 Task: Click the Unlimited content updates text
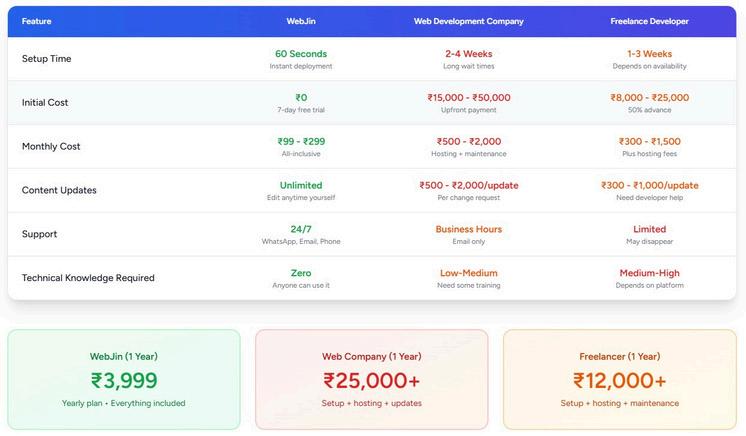(x=301, y=185)
